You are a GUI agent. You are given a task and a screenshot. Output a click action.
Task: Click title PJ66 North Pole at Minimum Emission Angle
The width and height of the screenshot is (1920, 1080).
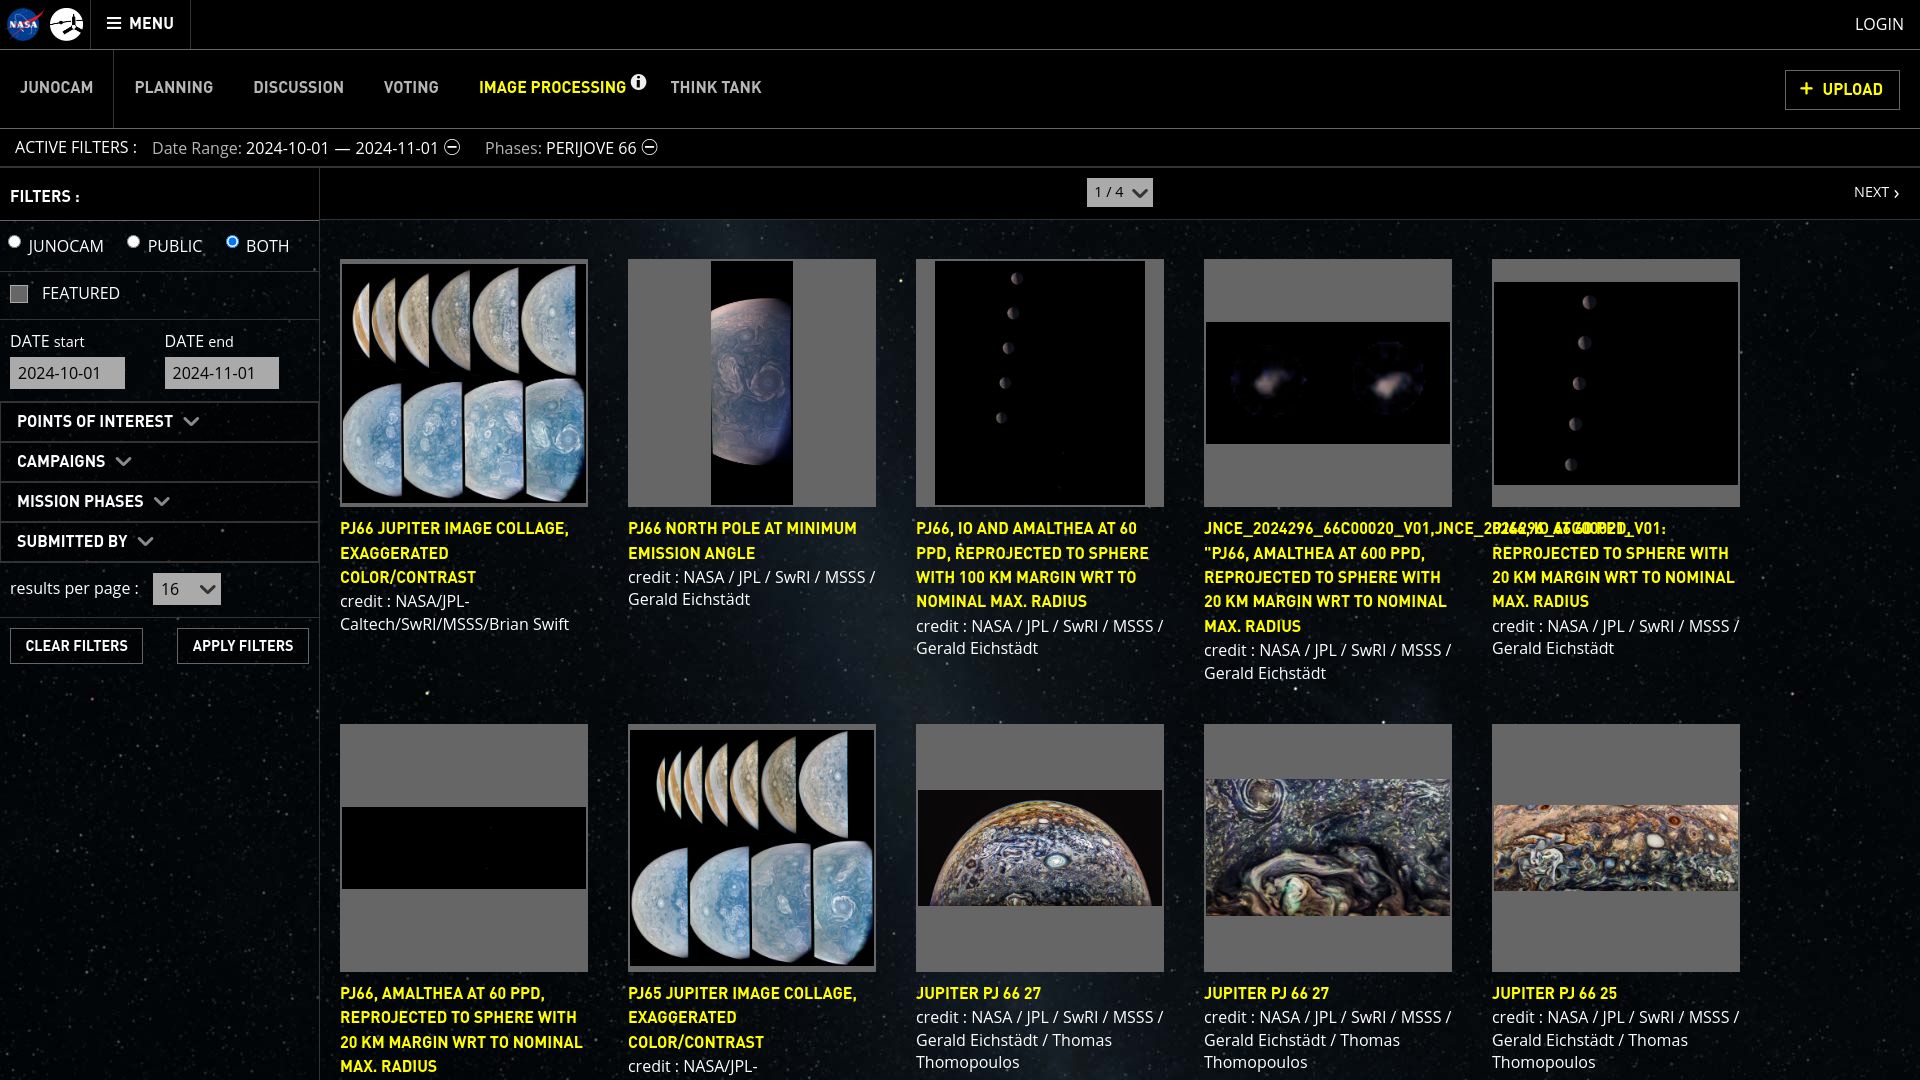(742, 541)
